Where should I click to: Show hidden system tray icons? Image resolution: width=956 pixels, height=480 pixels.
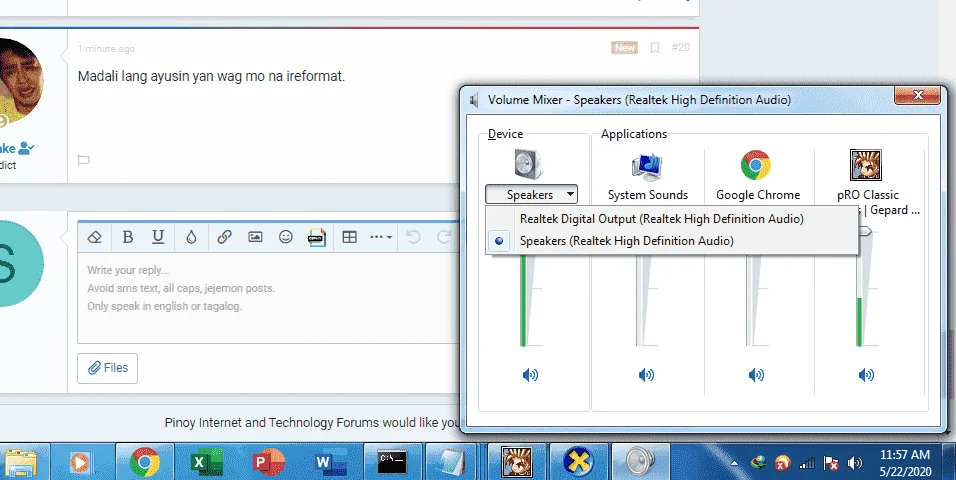(734, 463)
